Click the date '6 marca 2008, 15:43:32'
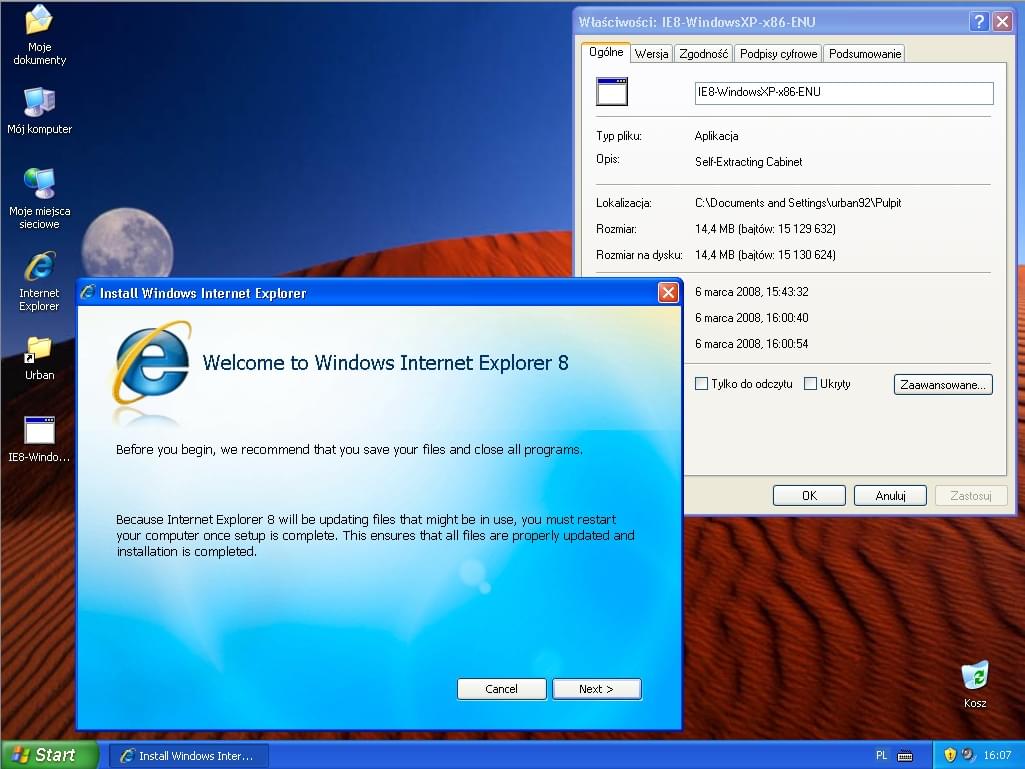 pos(752,292)
